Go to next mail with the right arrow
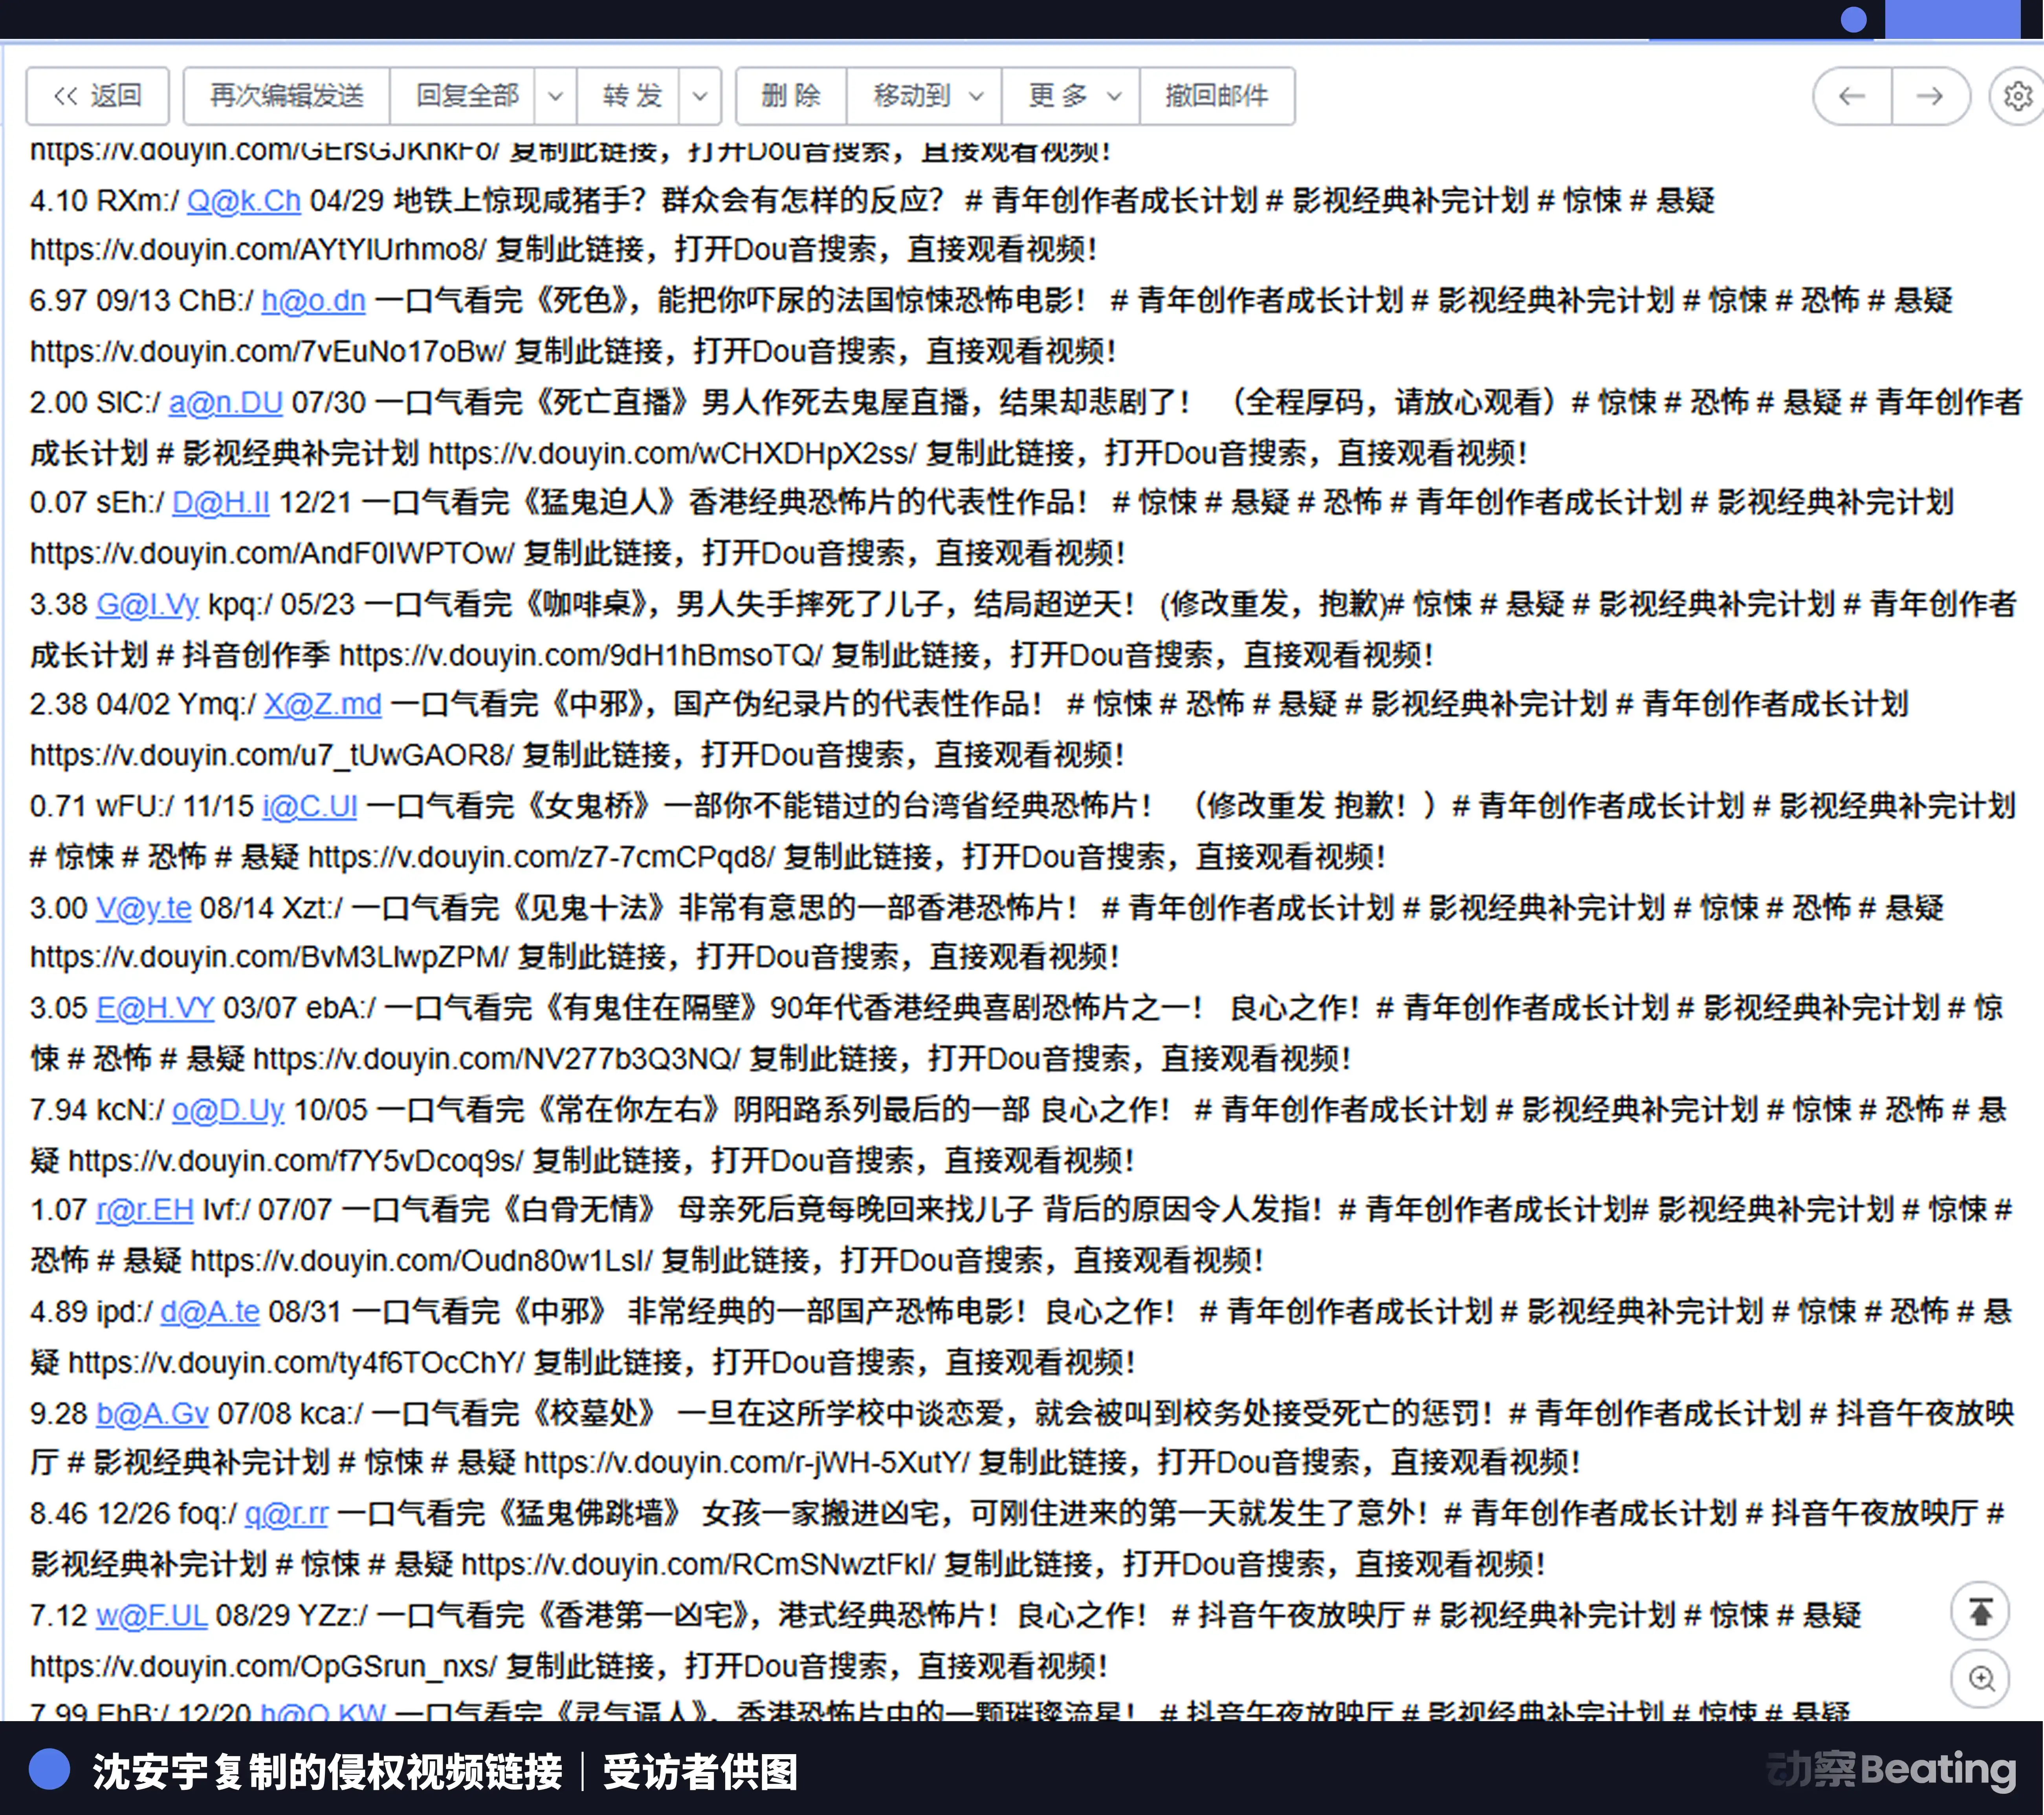This screenshot has height=1815, width=2044. point(1930,96)
